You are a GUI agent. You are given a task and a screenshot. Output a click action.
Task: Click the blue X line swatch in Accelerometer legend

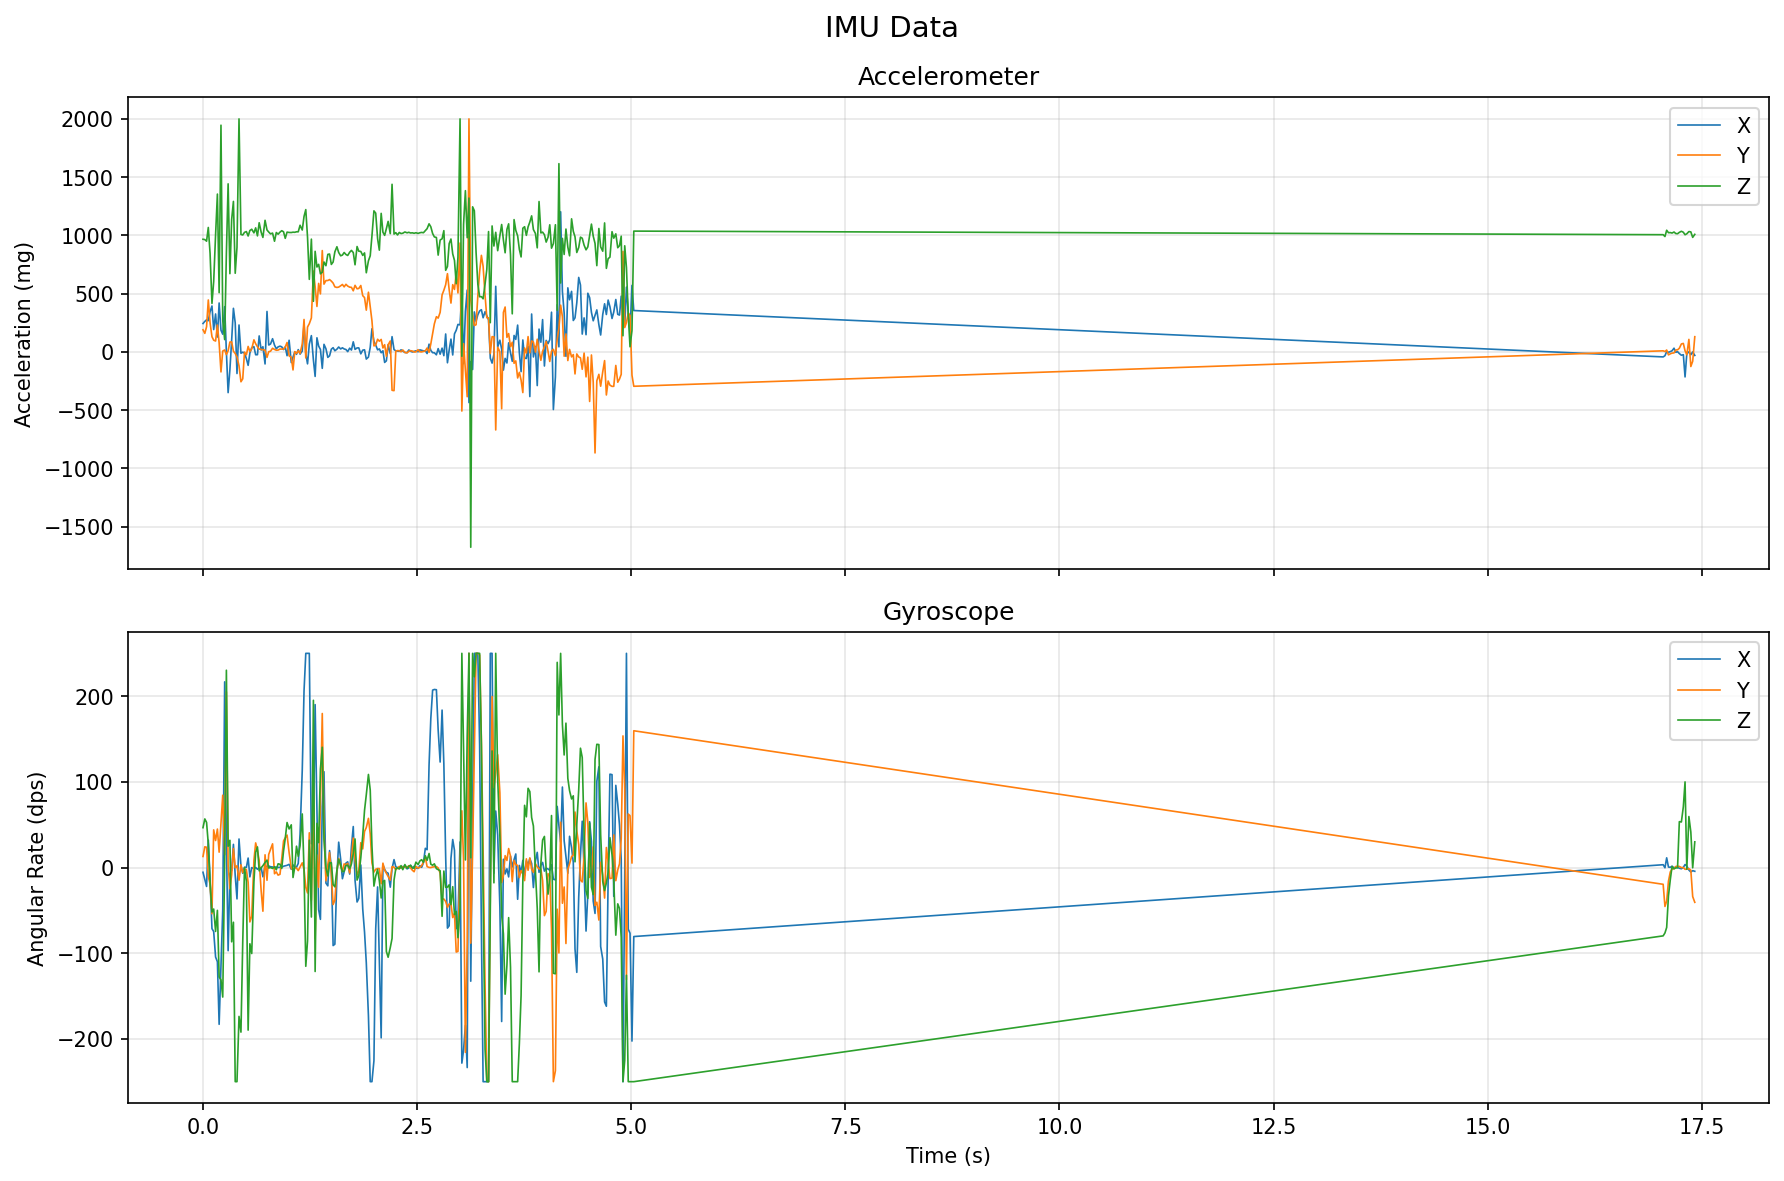point(1700,125)
